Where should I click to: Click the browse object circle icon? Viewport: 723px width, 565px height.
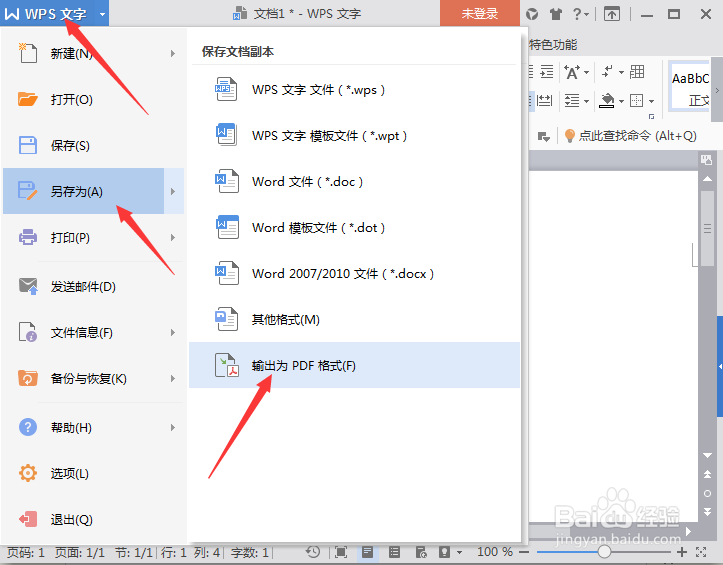[707, 493]
